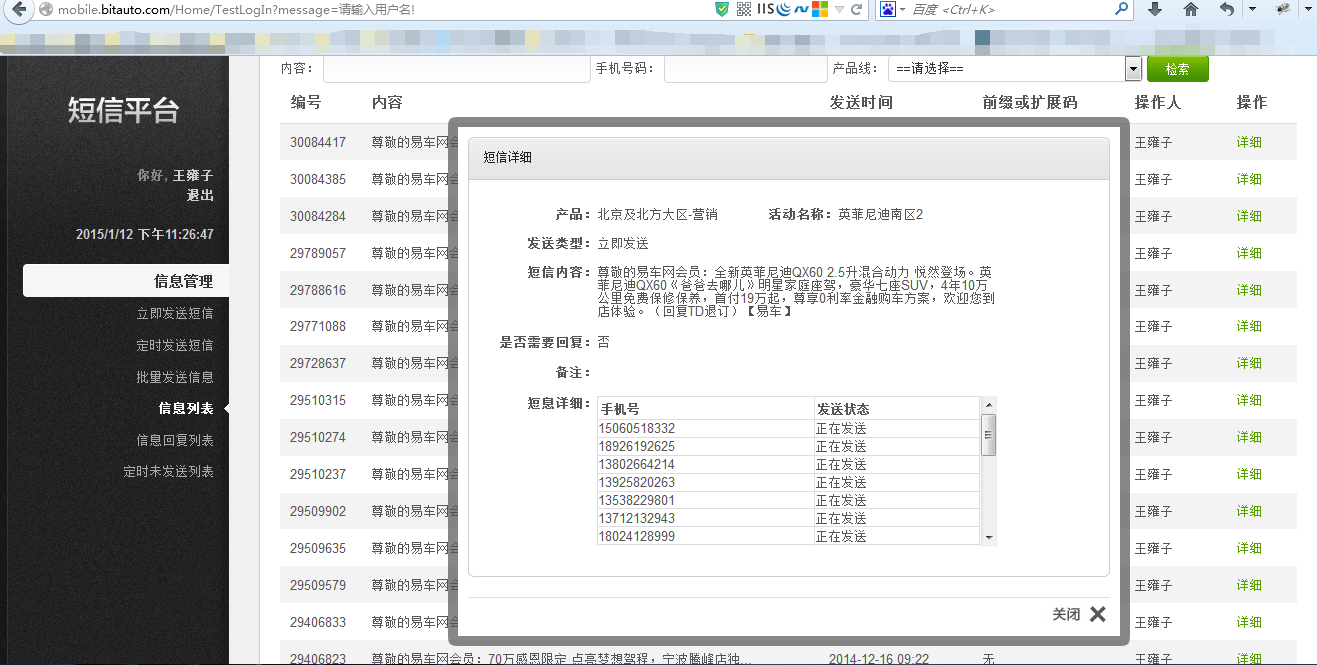This screenshot has width=1317, height=665.
Task: Select 批量发送信息 in the sidebar
Action: (175, 377)
